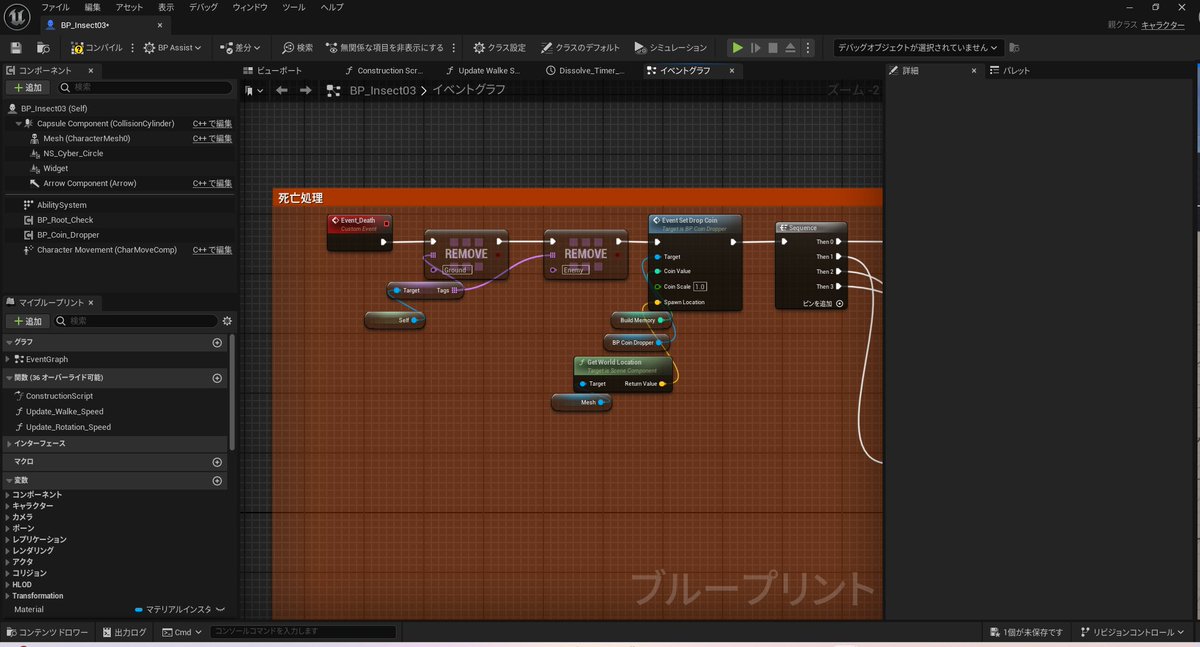Open ヘルプ menu
Viewport: 1200px width, 647px height.
332,7
